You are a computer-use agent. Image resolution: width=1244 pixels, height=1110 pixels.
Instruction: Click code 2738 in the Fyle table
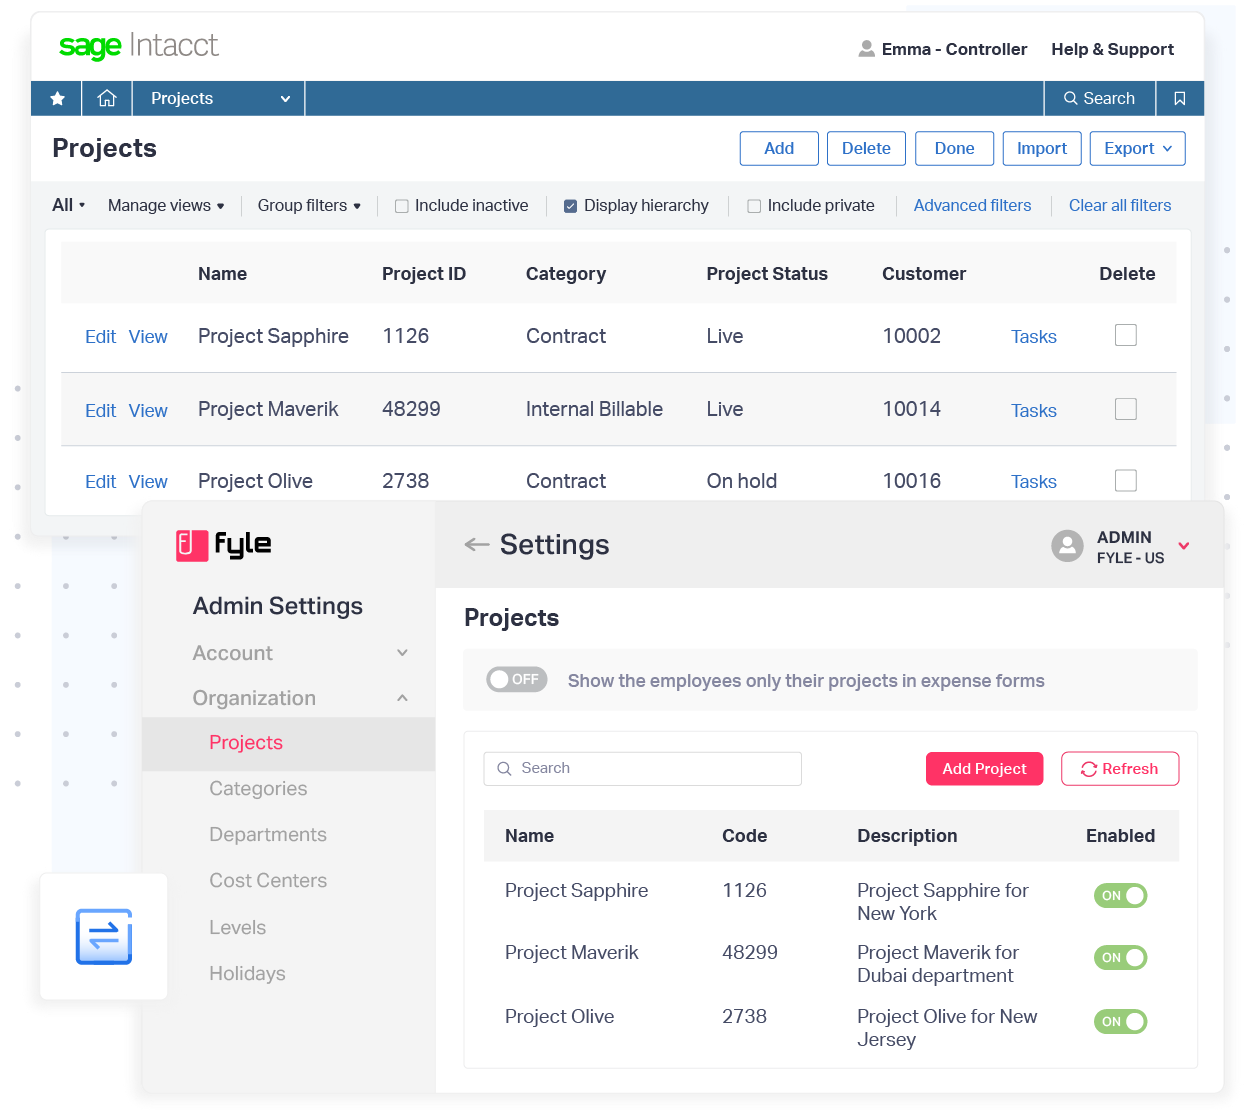coord(744,1016)
